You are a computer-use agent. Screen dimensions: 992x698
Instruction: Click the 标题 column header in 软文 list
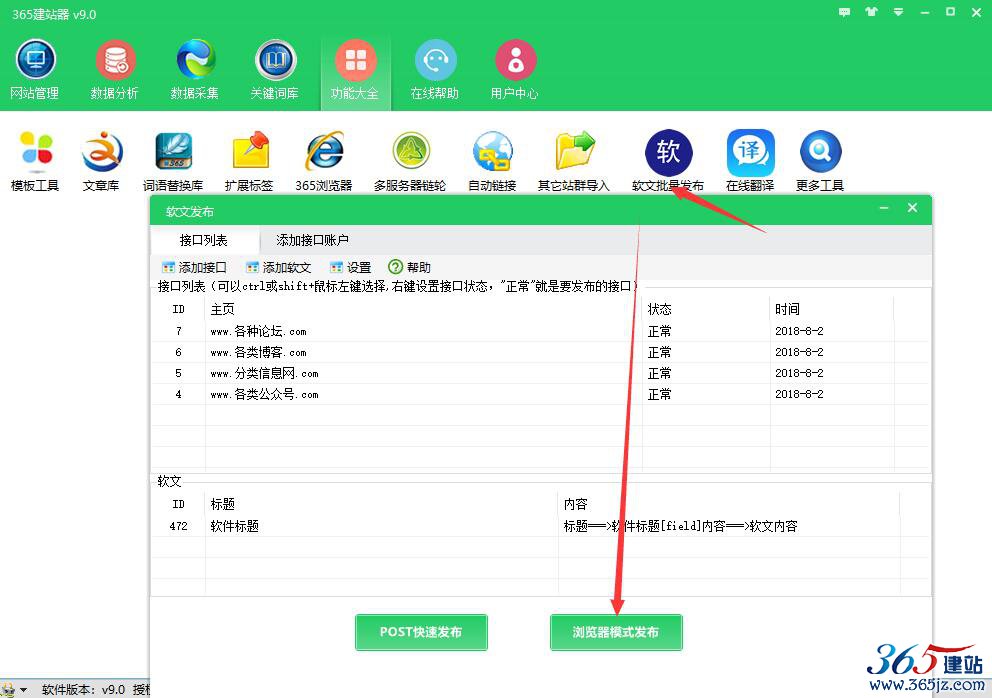tap(223, 504)
